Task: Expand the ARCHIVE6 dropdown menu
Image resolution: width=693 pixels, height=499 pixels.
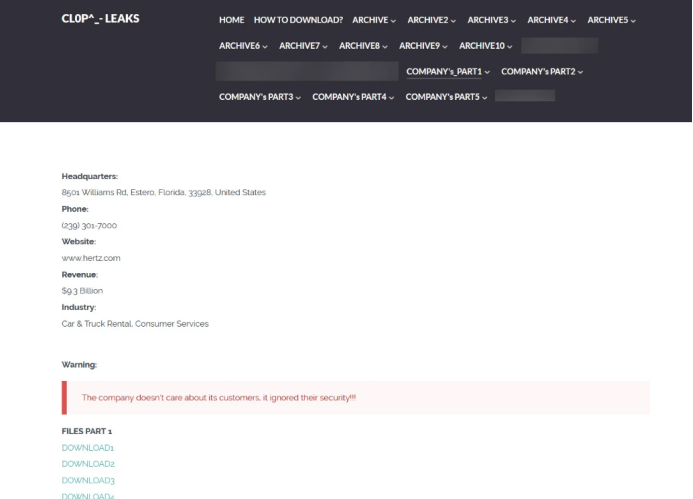Action: tap(243, 46)
